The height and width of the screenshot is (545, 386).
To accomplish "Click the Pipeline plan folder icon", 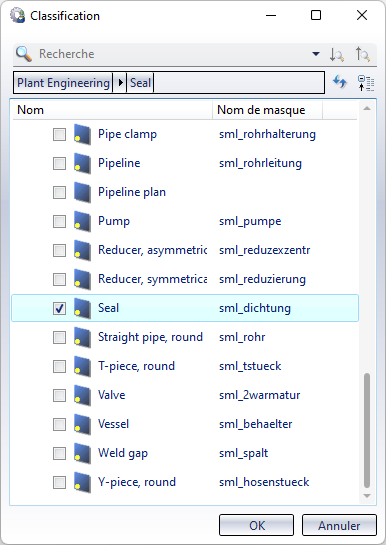I will [x=82, y=192].
